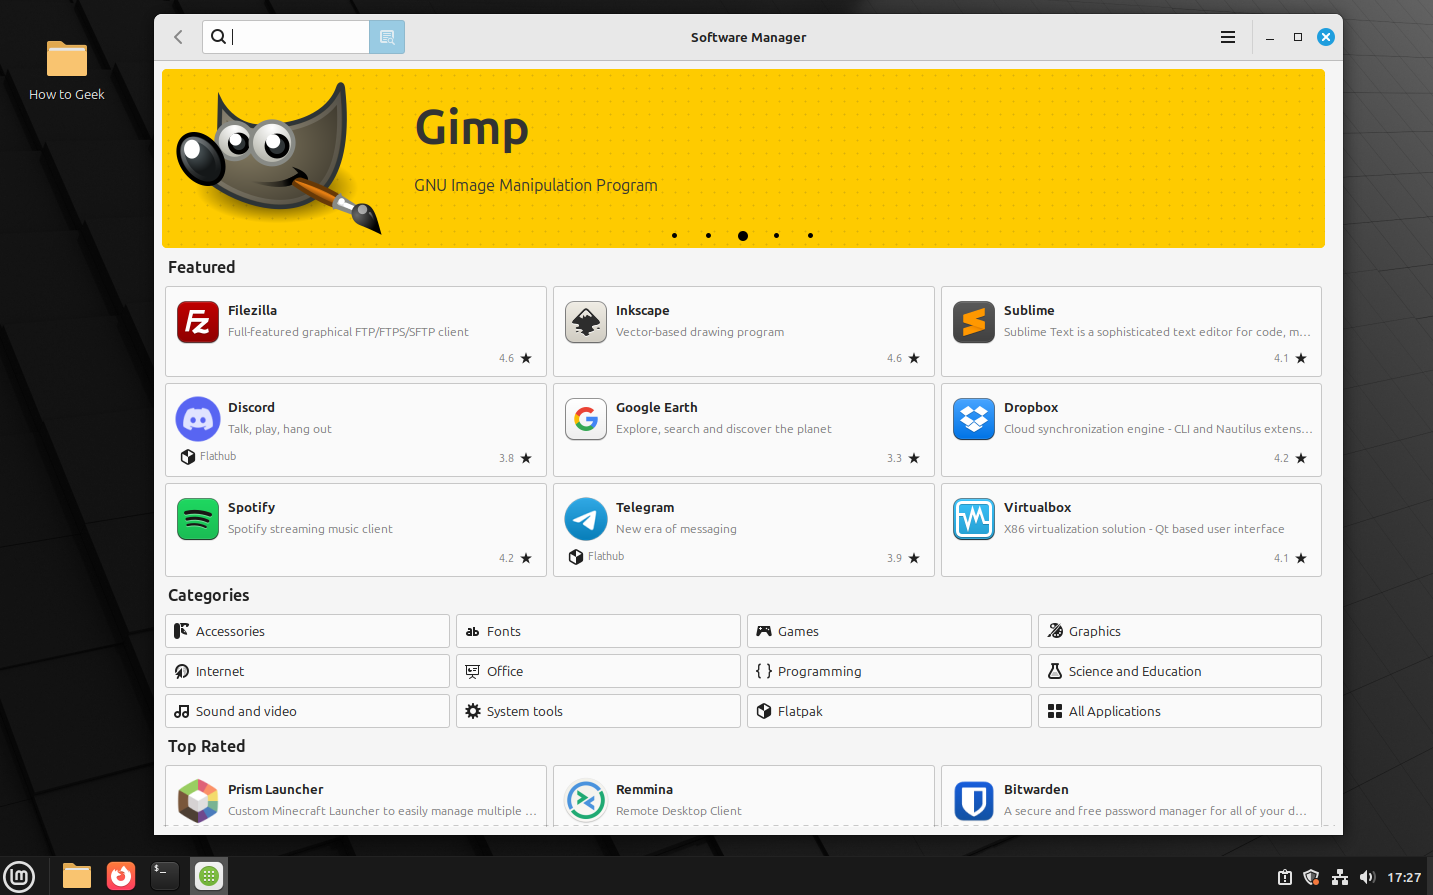Open the Dropbox app icon
The height and width of the screenshot is (895, 1433).
pyautogui.click(x=974, y=419)
